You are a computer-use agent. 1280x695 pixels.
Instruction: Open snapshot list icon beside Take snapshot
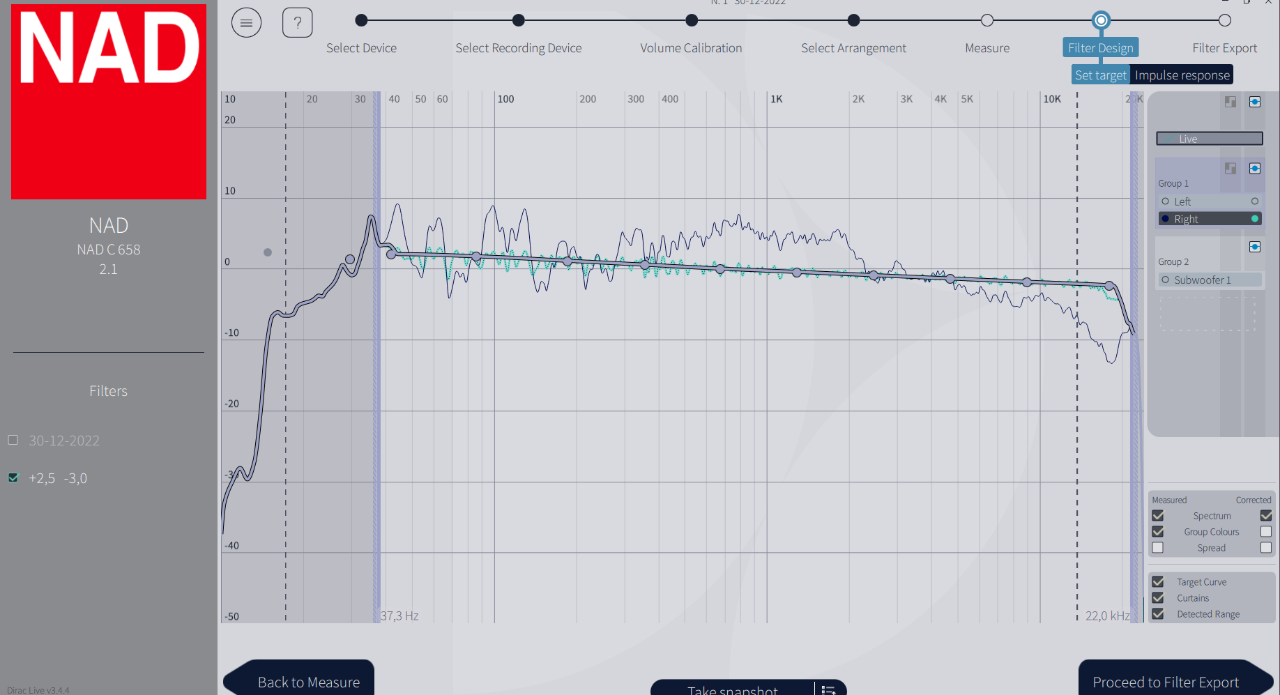click(x=829, y=690)
